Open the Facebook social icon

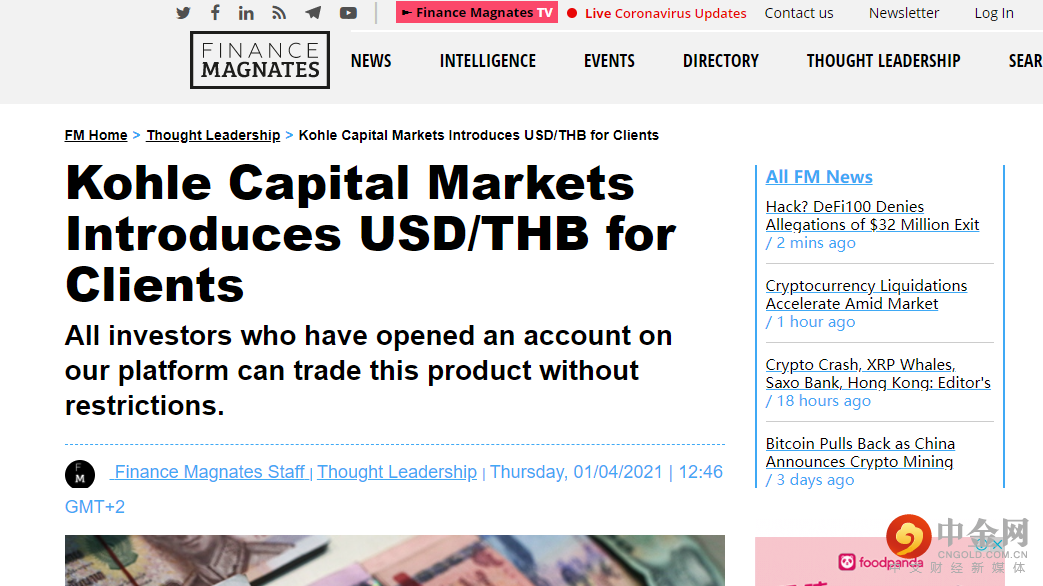coord(215,13)
